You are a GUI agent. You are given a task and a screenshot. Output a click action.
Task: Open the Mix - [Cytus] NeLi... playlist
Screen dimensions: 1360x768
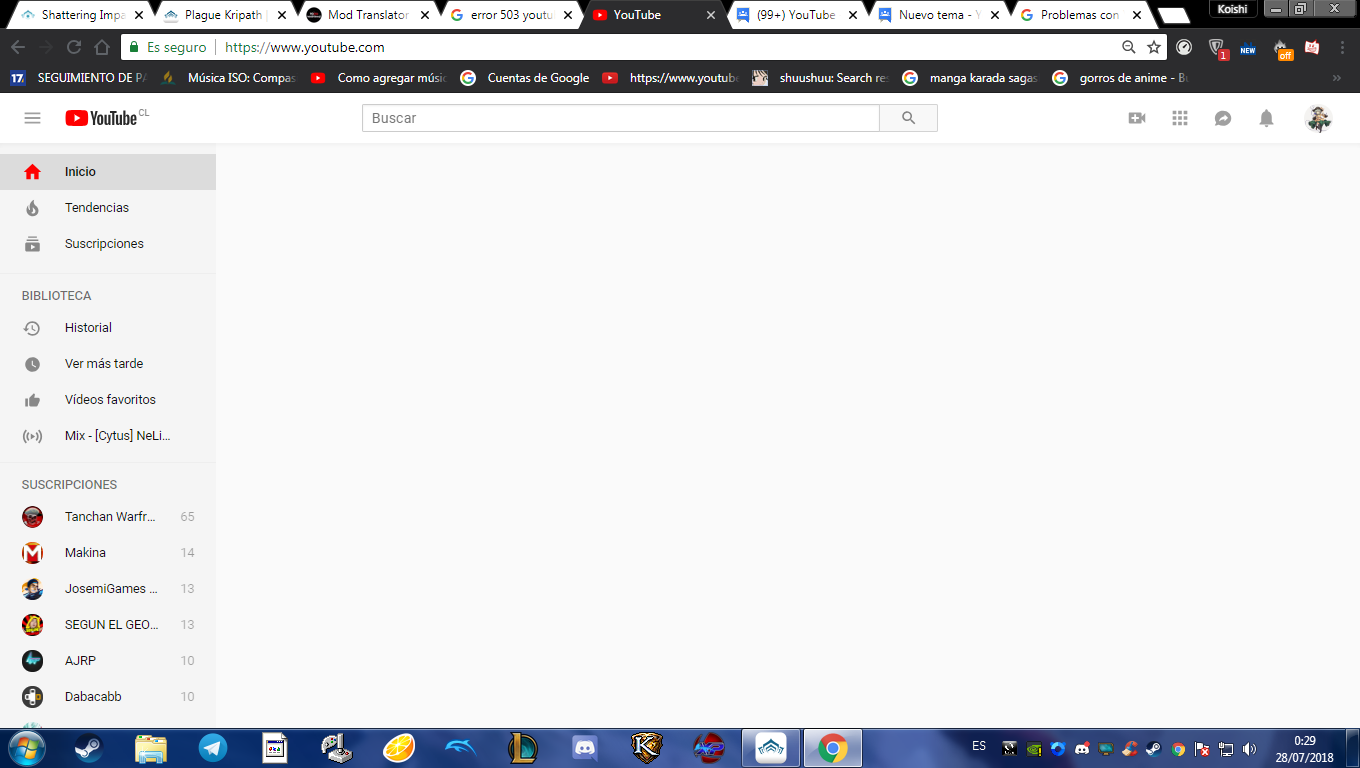pyautogui.click(x=108, y=436)
